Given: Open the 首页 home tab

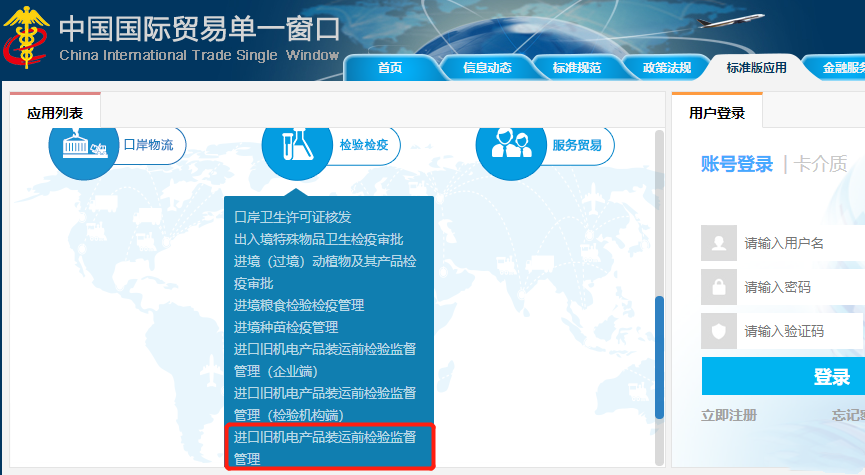Looking at the screenshot, I should (390, 68).
